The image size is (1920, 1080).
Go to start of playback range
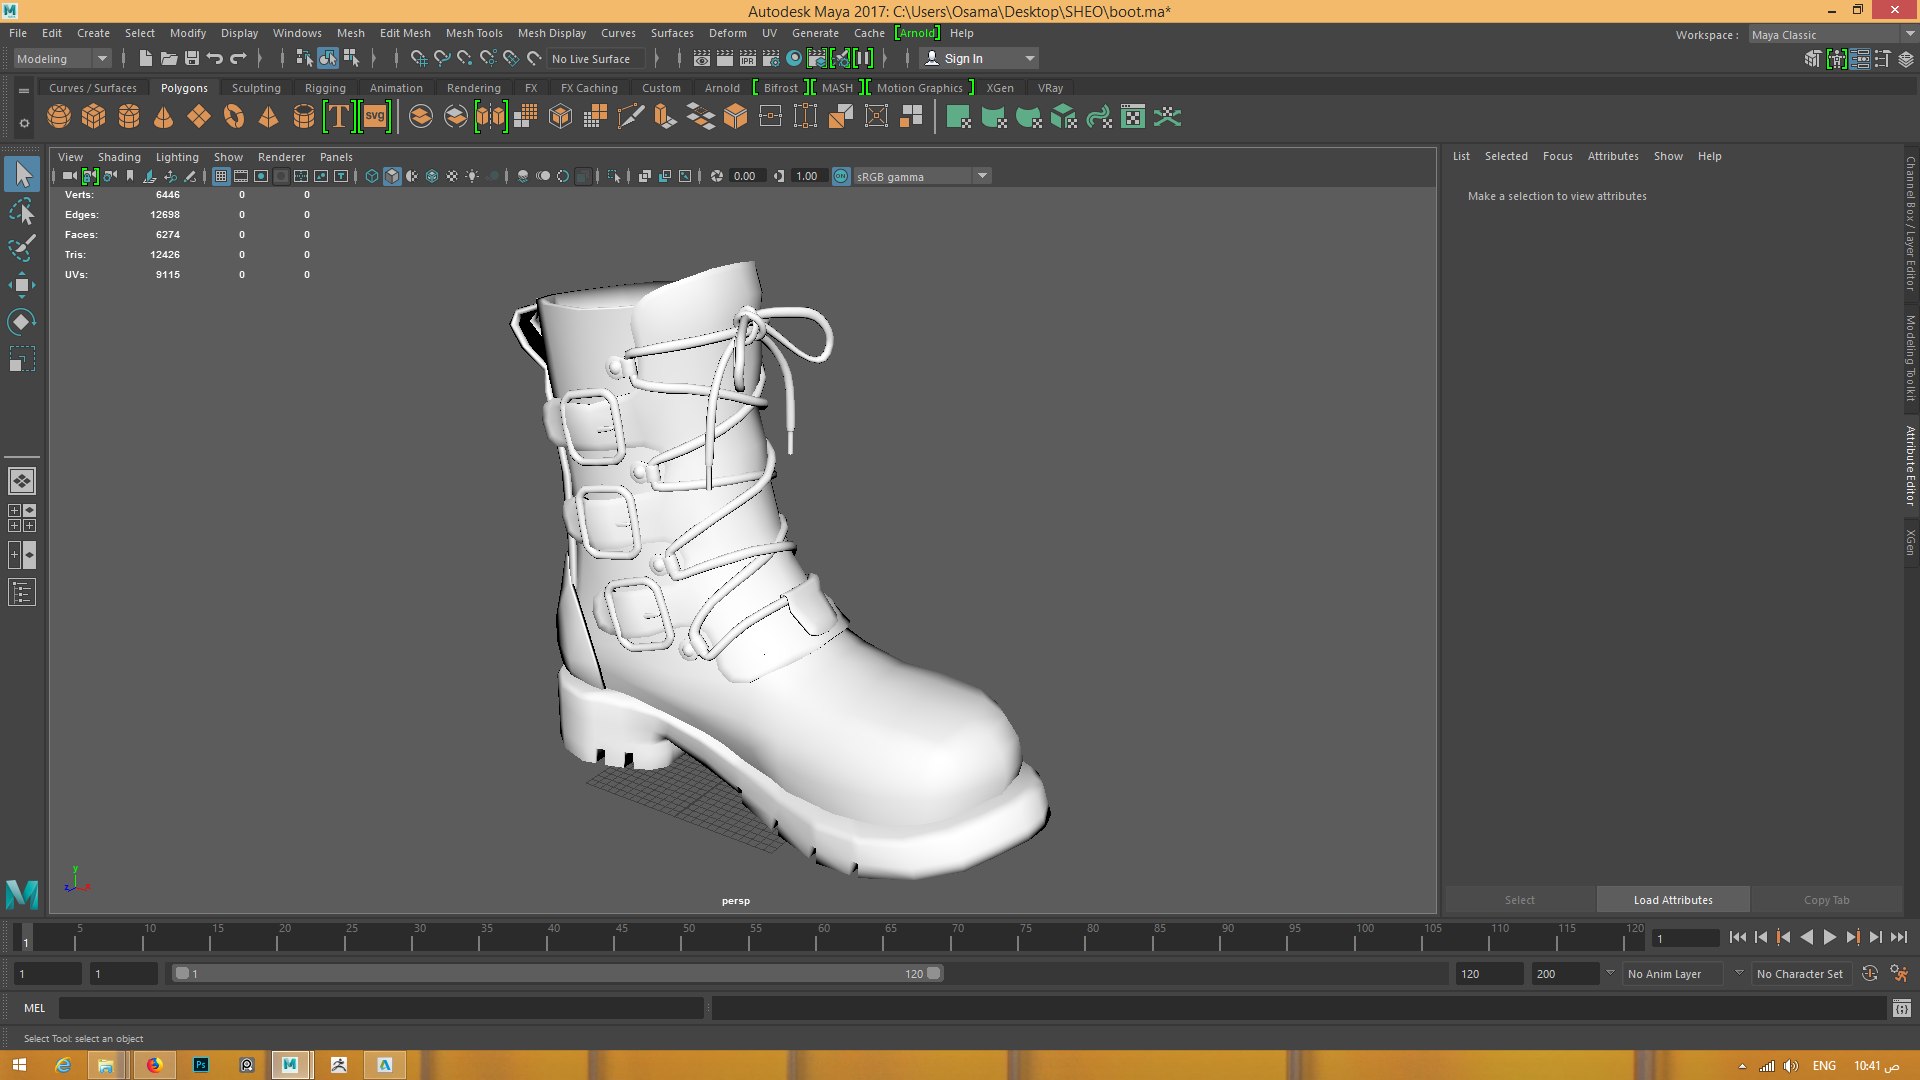1738,937
